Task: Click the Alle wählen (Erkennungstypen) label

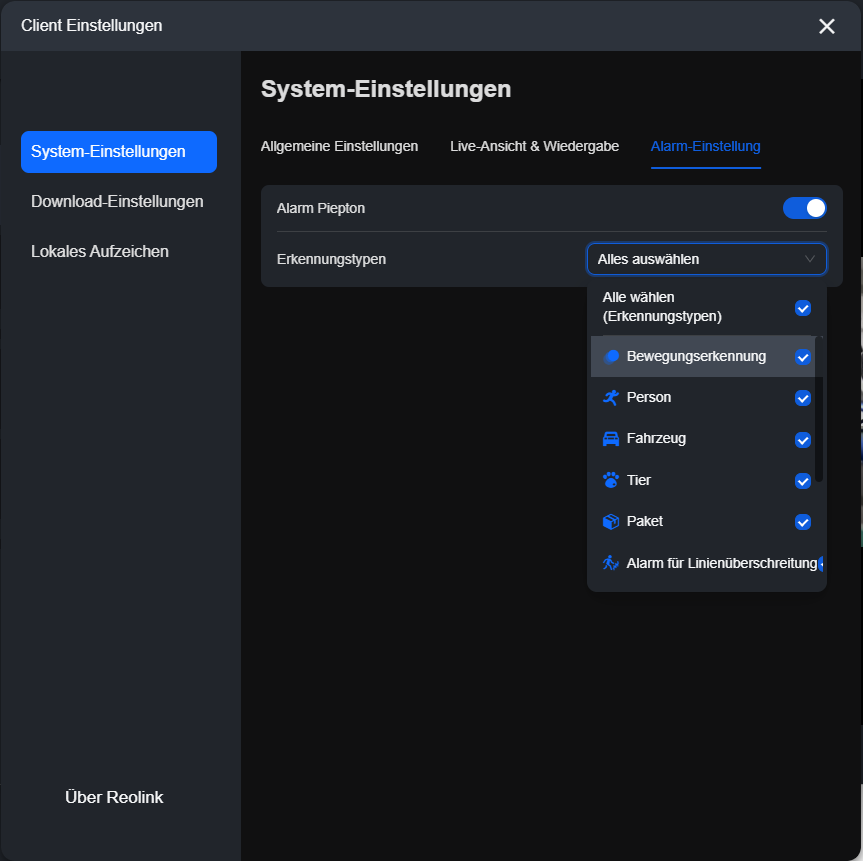Action: click(x=662, y=307)
